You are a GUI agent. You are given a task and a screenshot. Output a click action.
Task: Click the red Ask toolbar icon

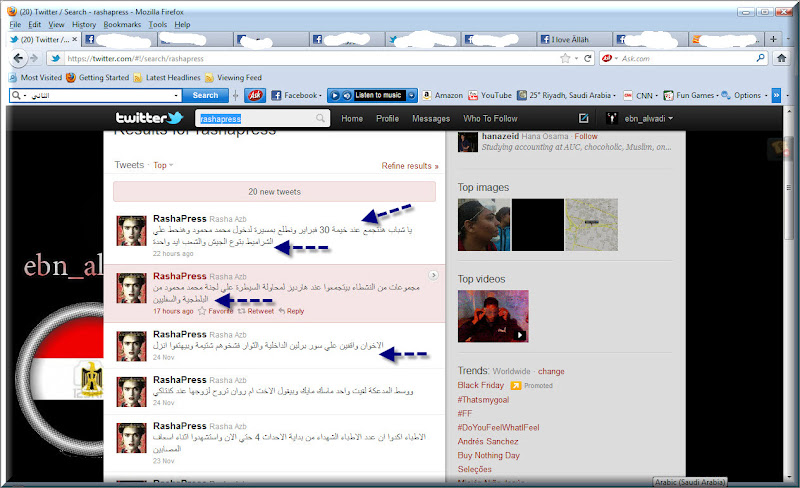pos(255,95)
